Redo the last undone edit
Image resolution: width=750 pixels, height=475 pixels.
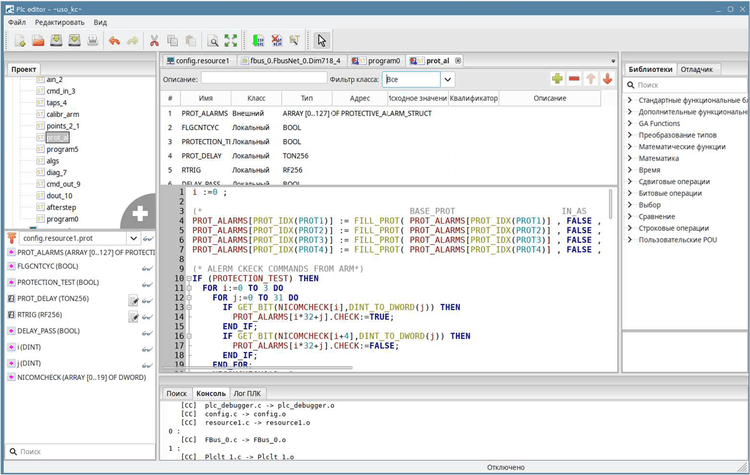click(x=132, y=41)
